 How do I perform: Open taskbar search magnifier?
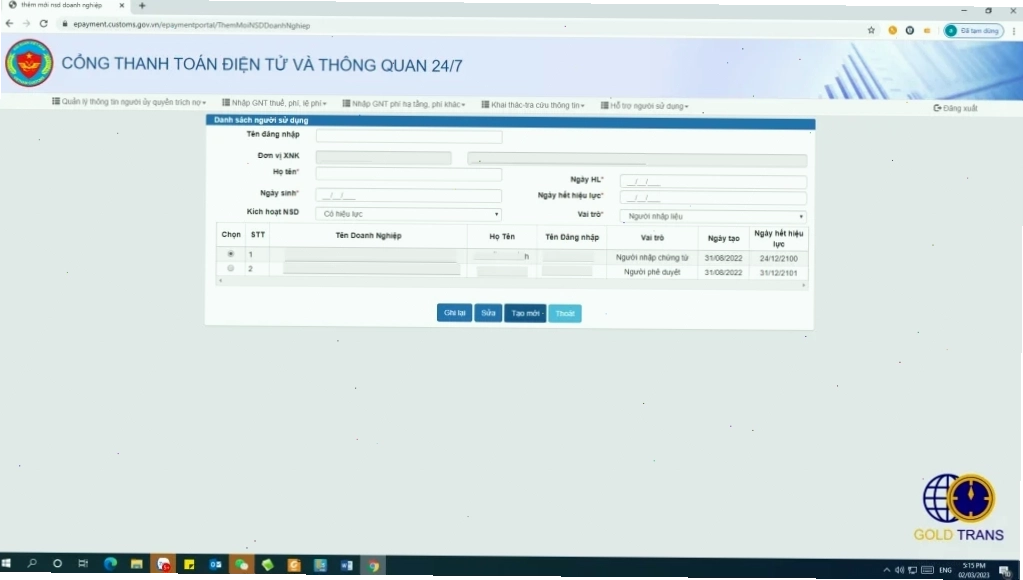31,563
